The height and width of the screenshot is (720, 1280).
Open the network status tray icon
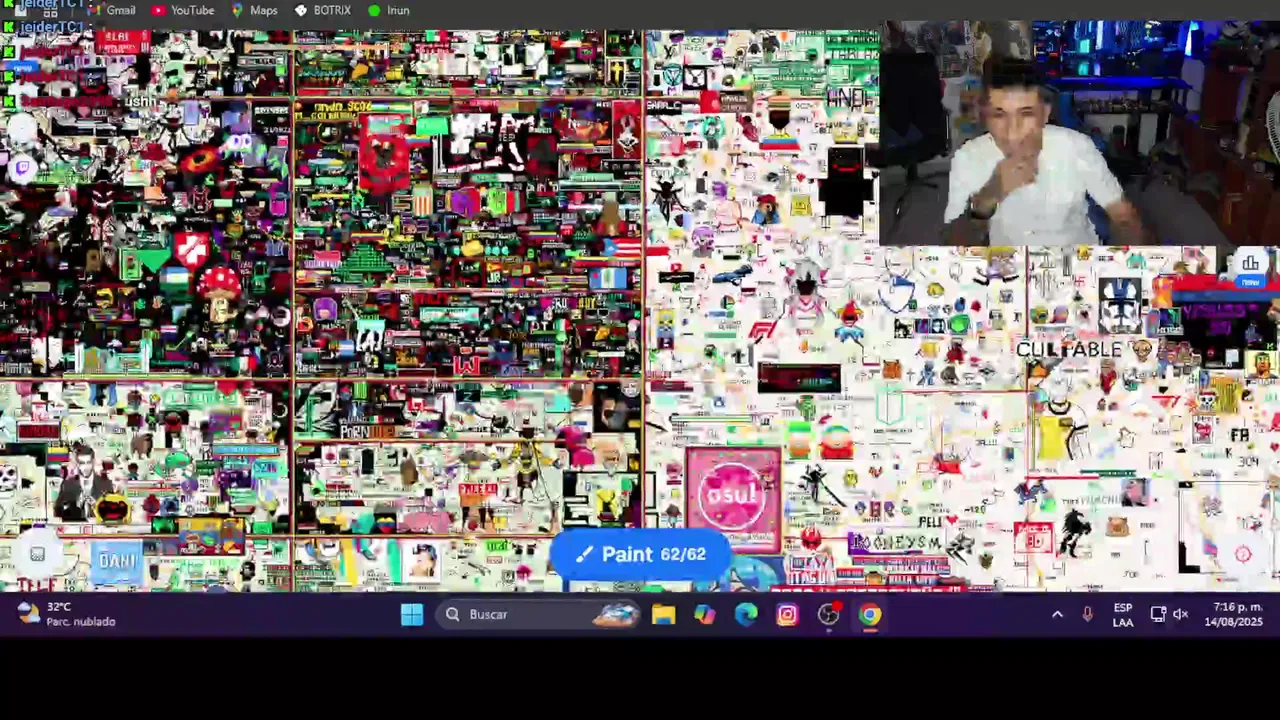click(x=1158, y=614)
